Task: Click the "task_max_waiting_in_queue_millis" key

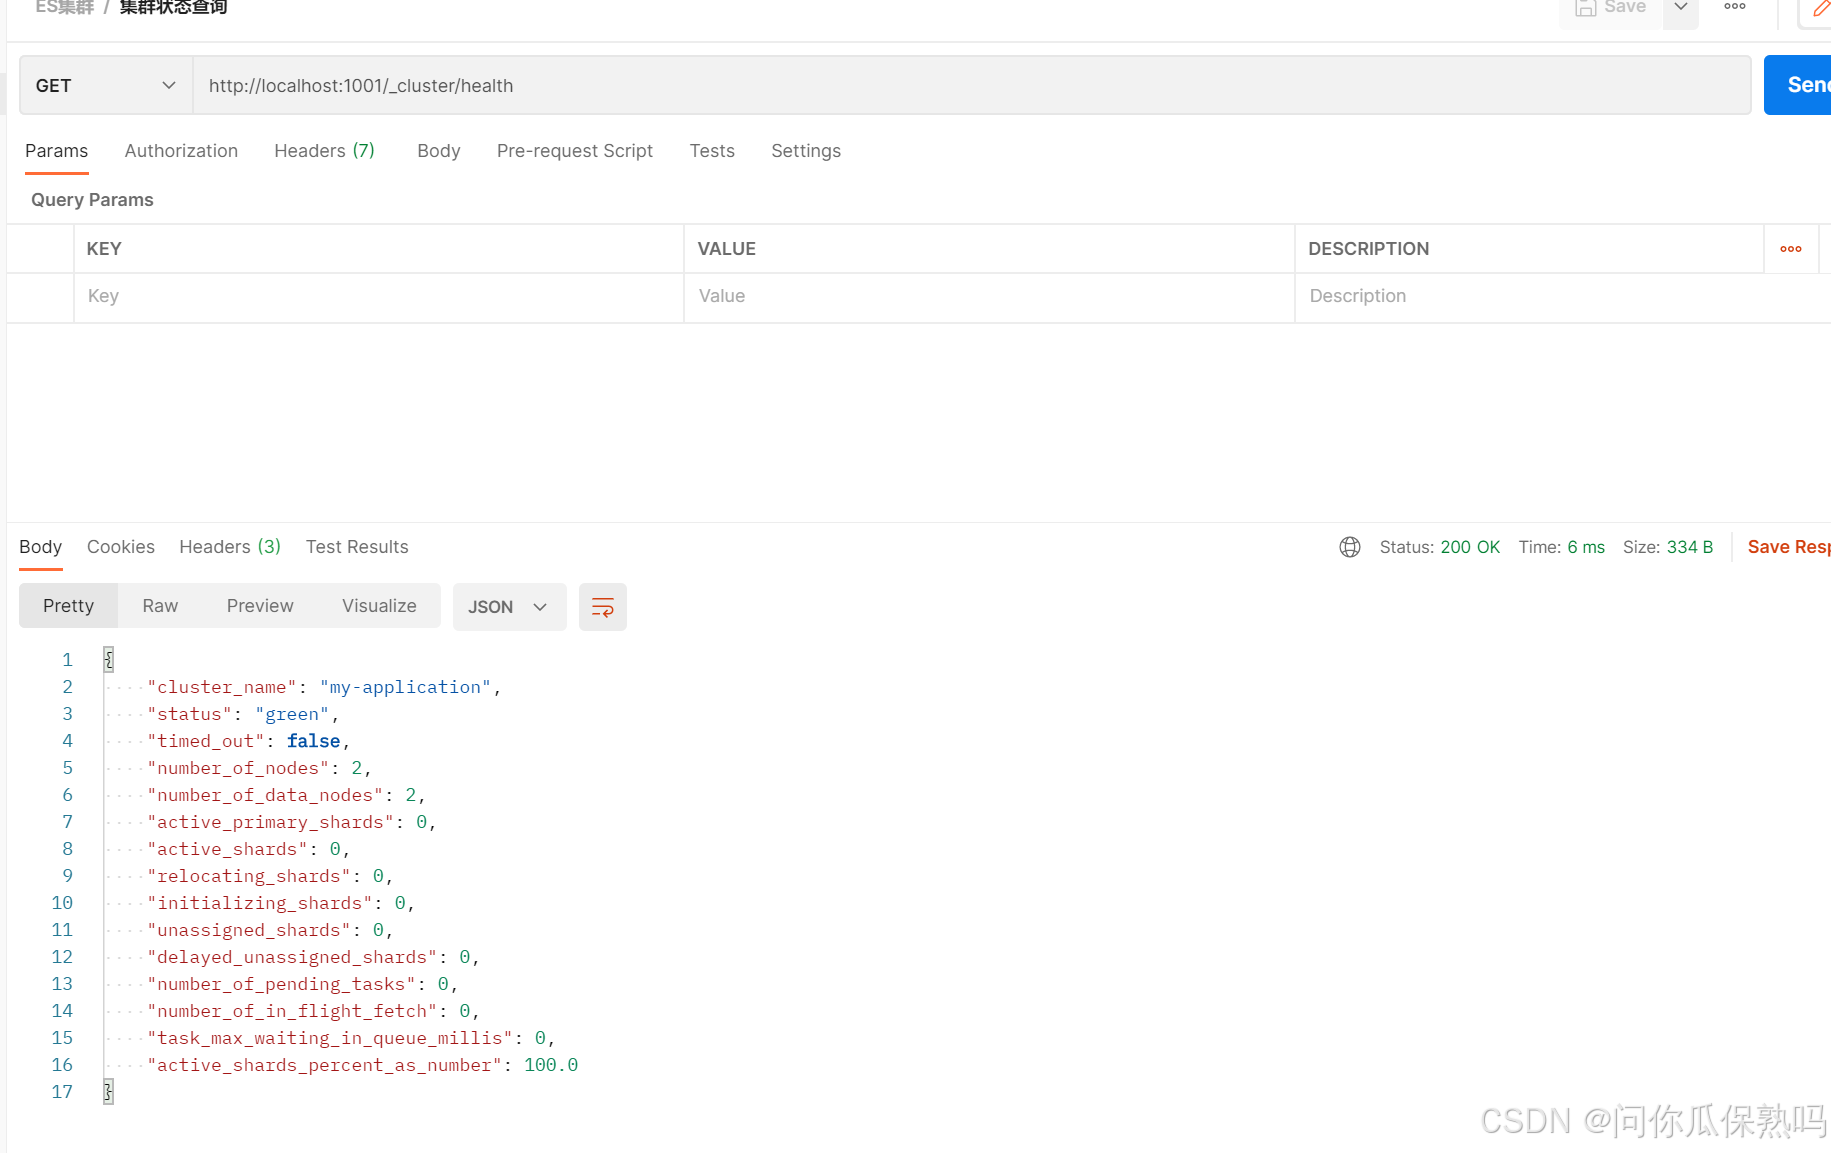Action: point(330,1038)
